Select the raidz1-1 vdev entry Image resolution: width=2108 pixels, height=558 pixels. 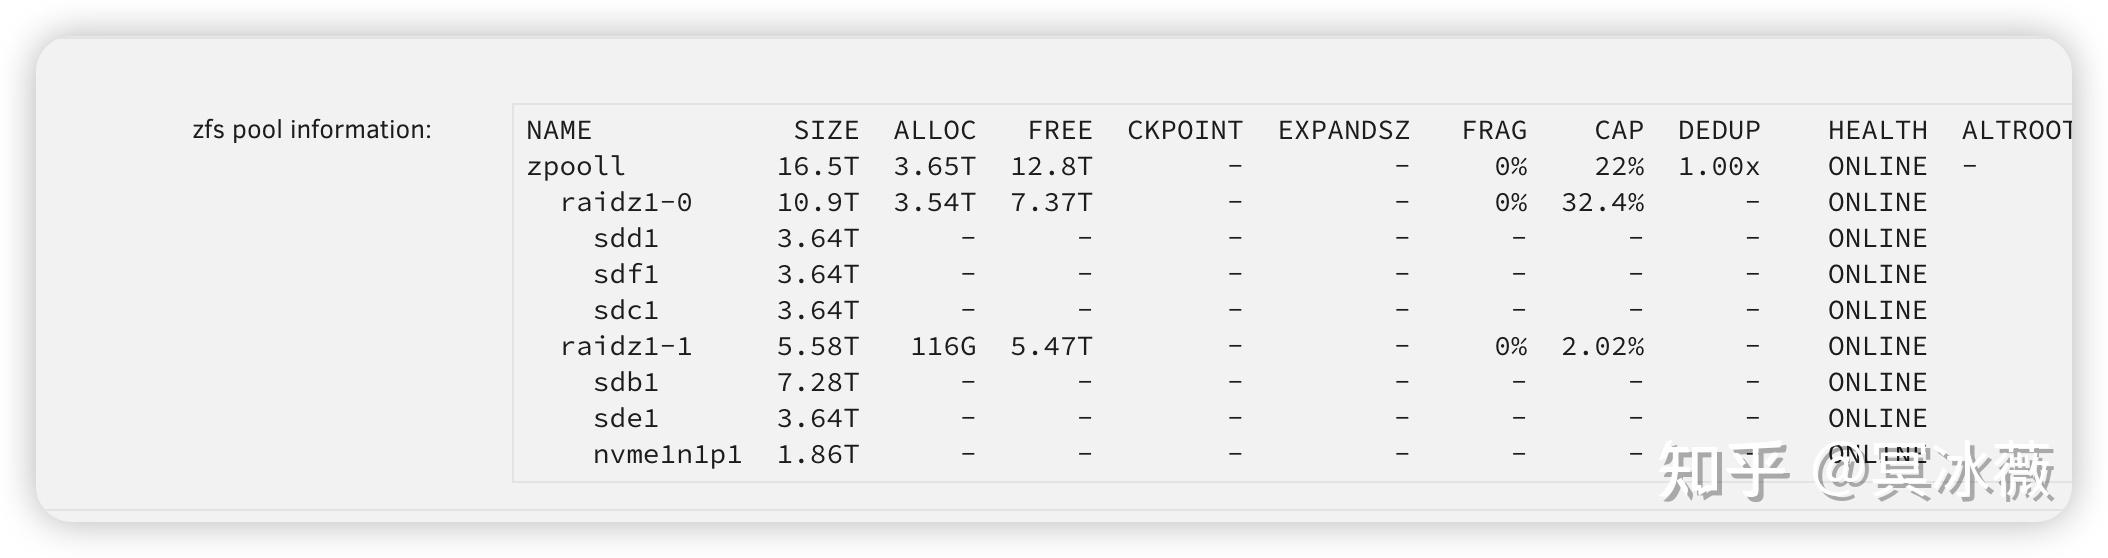click(x=626, y=347)
